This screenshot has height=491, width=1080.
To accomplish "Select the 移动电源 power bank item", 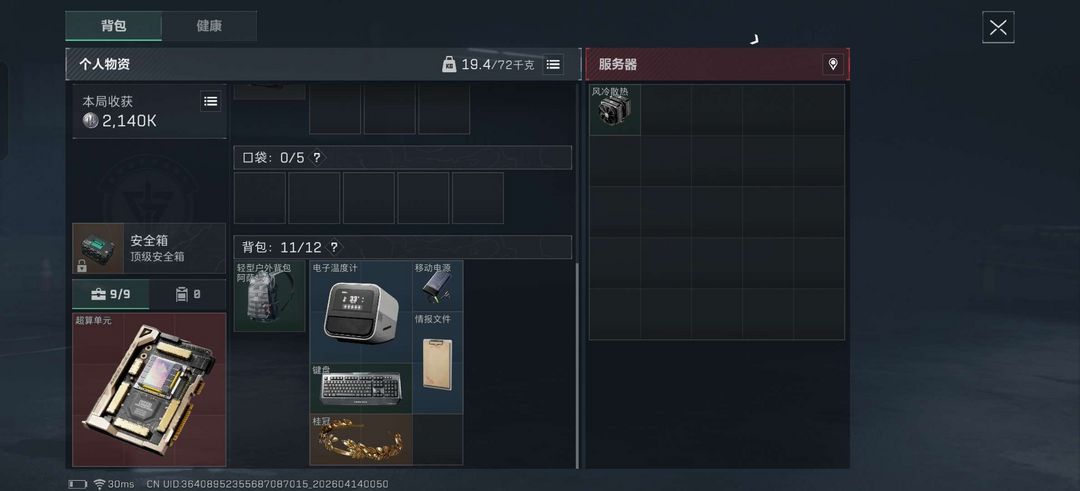I will point(437,286).
